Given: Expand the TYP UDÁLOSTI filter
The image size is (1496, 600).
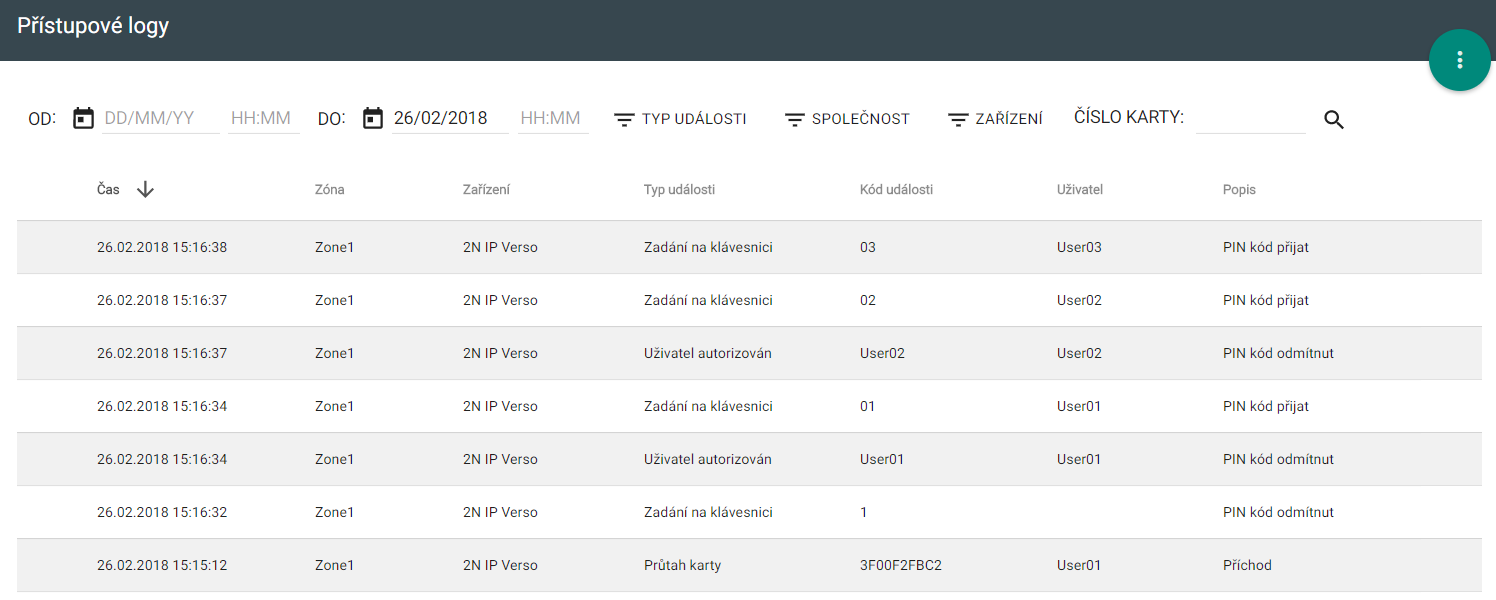Looking at the screenshot, I should tap(680, 119).
